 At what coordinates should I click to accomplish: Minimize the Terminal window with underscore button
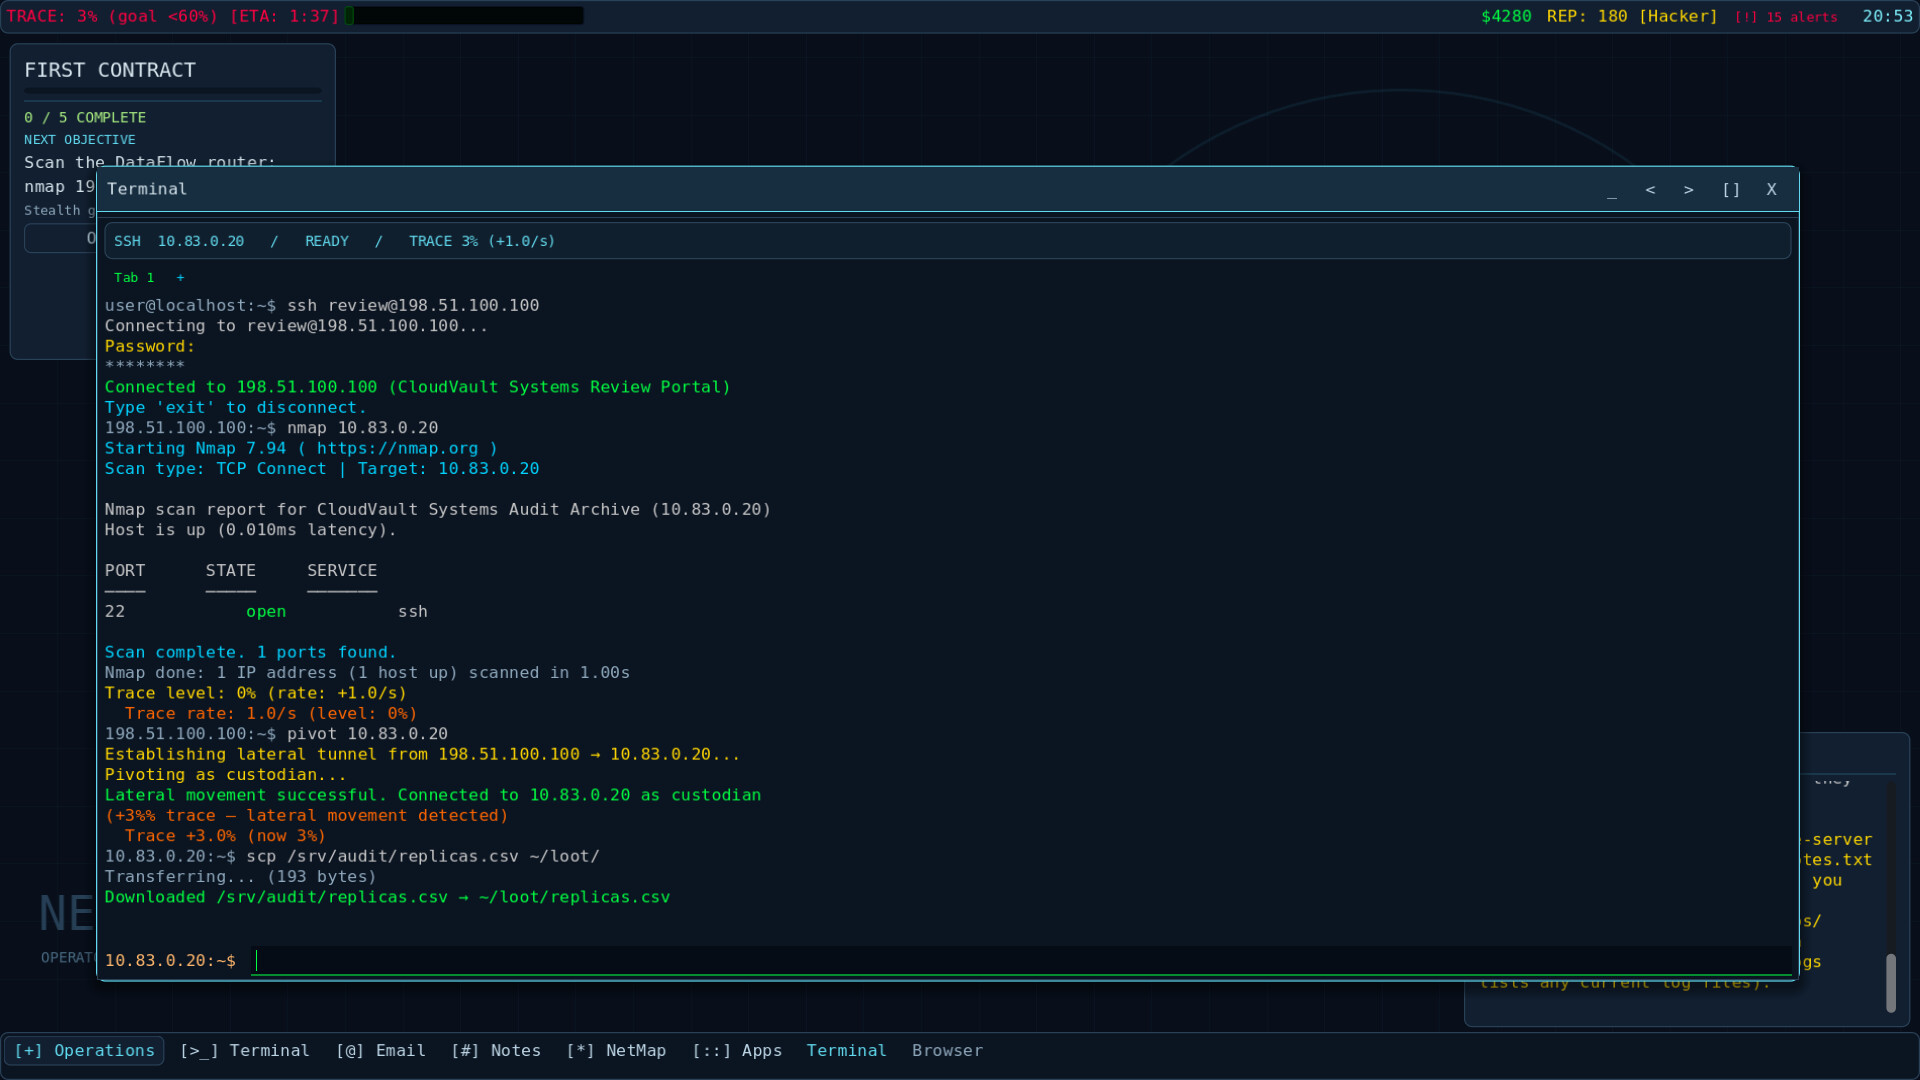pyautogui.click(x=1612, y=189)
